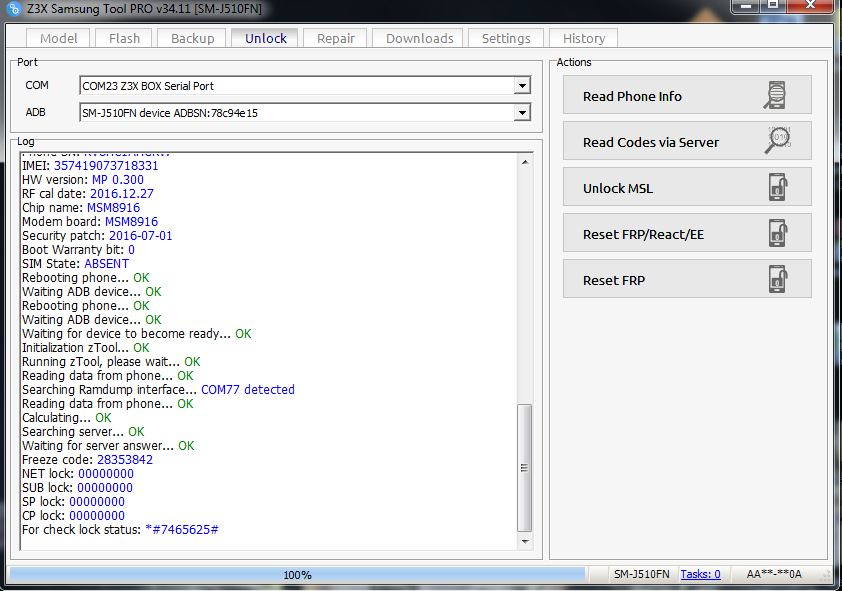Expand the COM port dropdown arrow
The height and width of the screenshot is (591, 842).
click(x=522, y=86)
